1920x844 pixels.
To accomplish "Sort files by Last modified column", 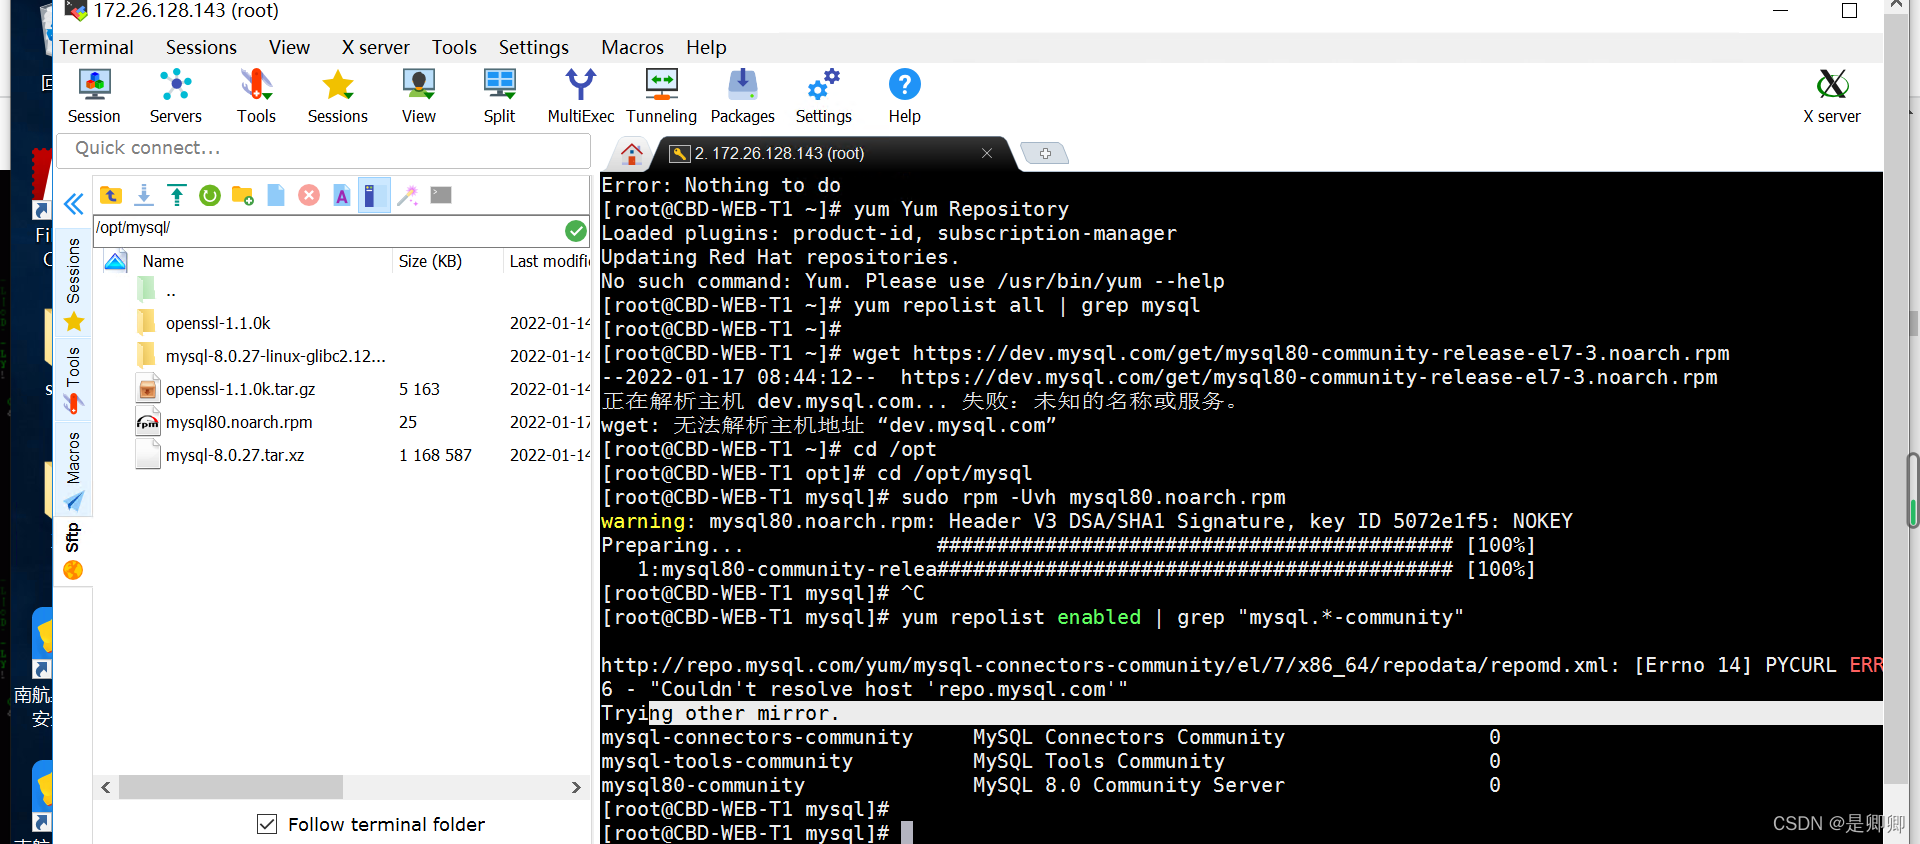I will tap(549, 261).
